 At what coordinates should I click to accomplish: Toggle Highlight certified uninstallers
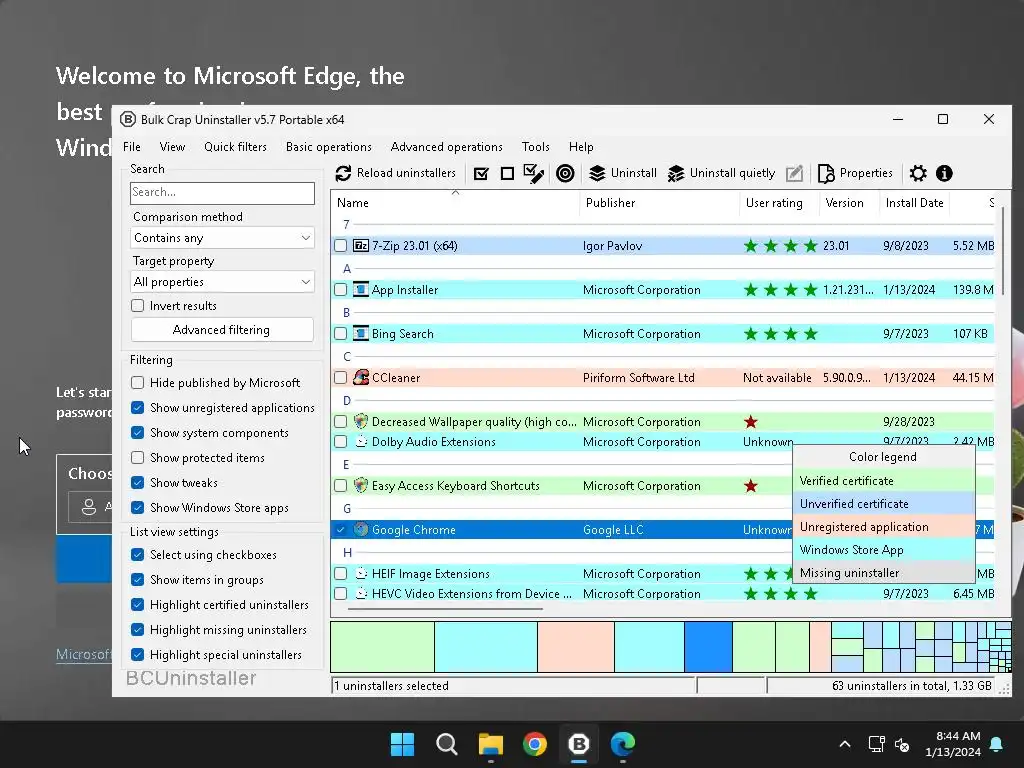137,605
